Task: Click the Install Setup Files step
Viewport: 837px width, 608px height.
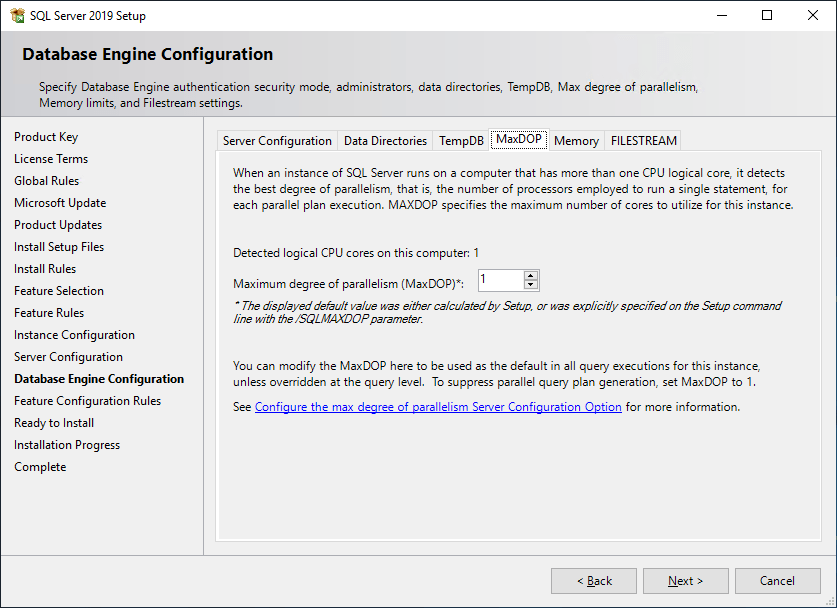Action: click(x=59, y=247)
